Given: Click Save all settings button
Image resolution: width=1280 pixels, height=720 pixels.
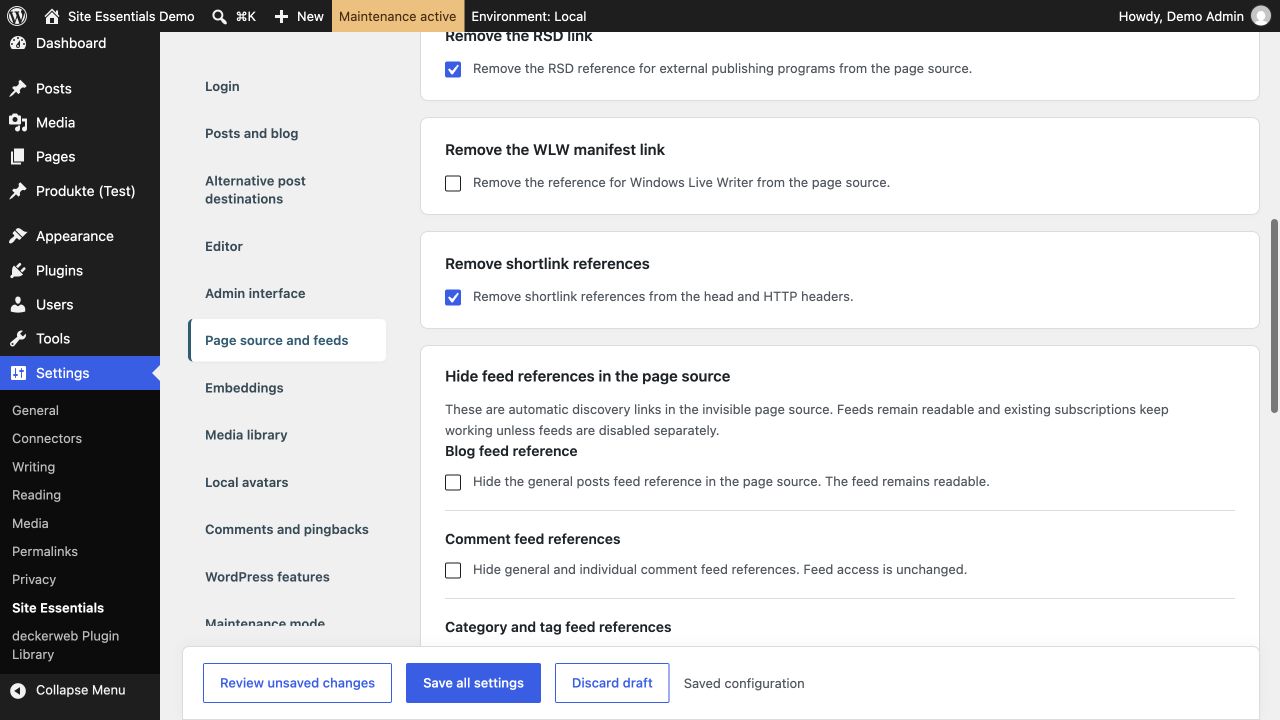Looking at the screenshot, I should point(473,683).
